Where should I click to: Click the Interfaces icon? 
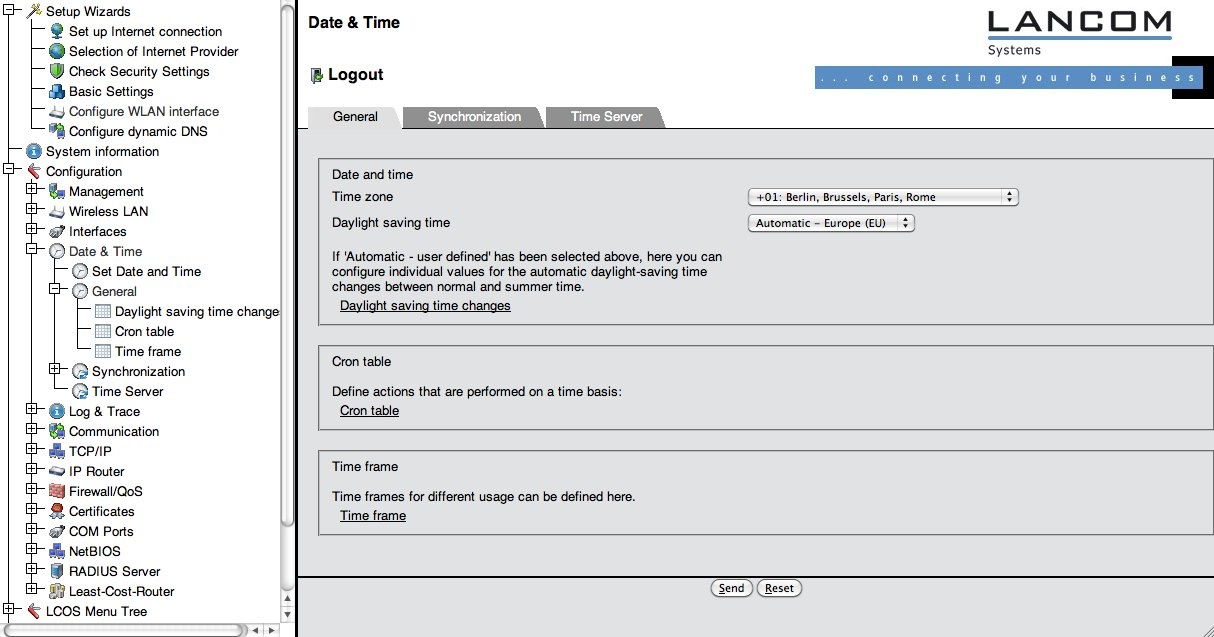point(57,231)
